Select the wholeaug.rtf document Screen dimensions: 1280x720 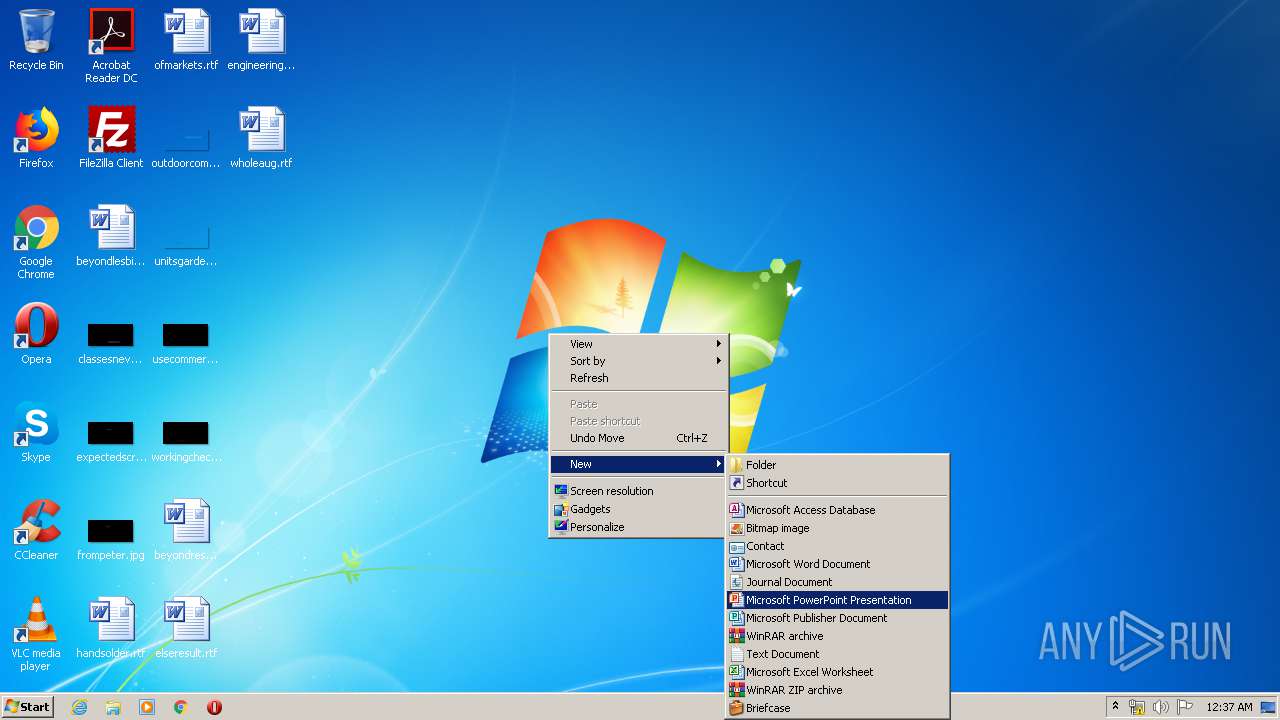click(x=261, y=138)
